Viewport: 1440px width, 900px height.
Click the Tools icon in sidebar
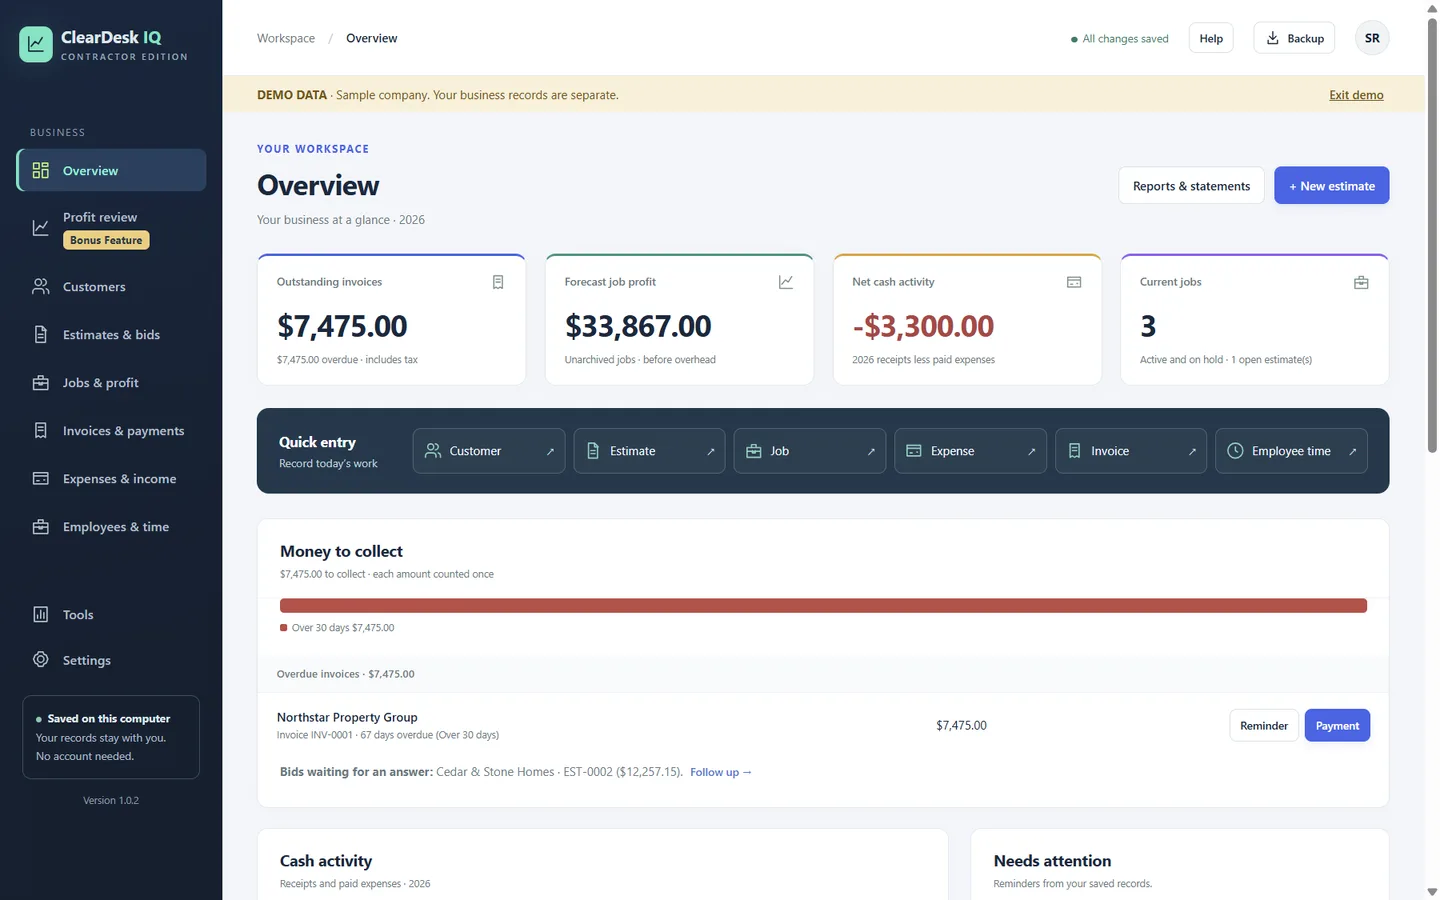[41, 615]
